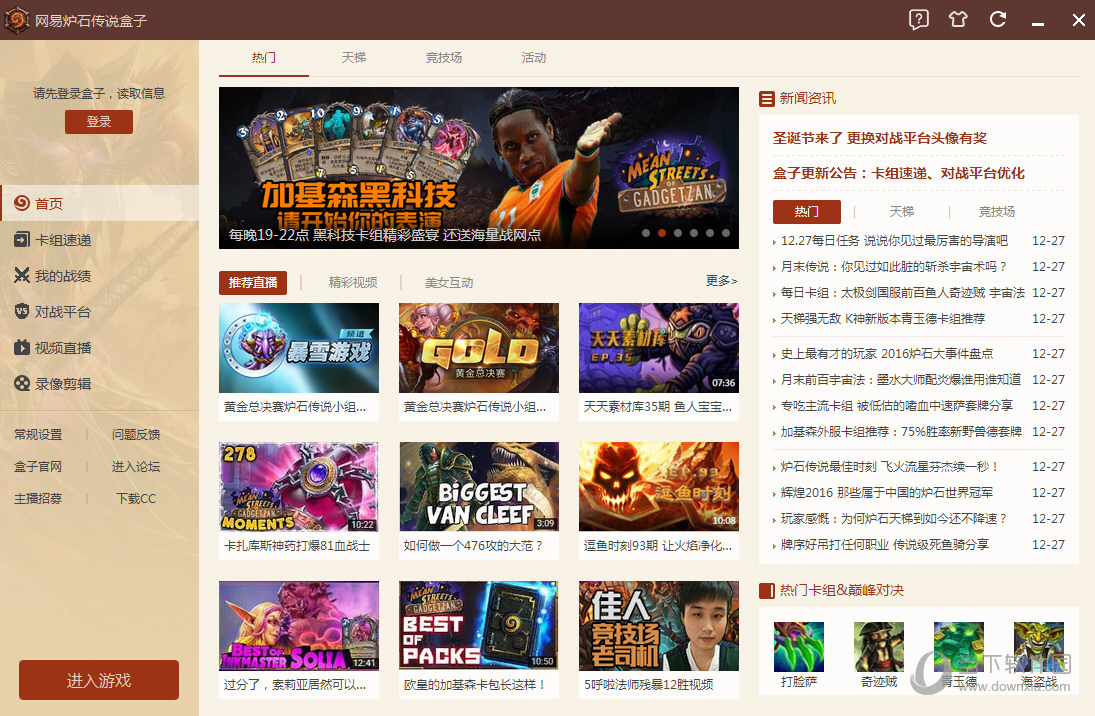The width and height of the screenshot is (1095, 716).
Task: Click the 进入游戏 launch button
Action: [98, 679]
